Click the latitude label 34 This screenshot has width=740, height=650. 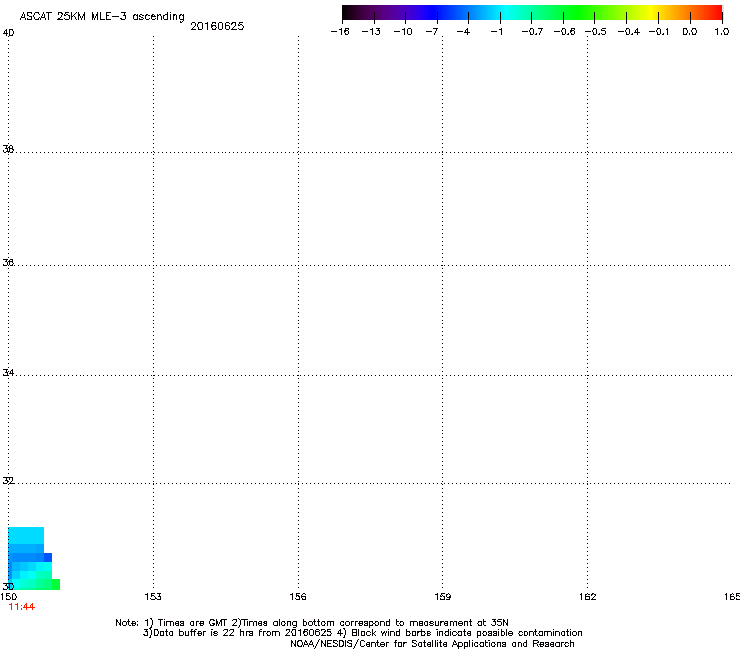(8, 373)
